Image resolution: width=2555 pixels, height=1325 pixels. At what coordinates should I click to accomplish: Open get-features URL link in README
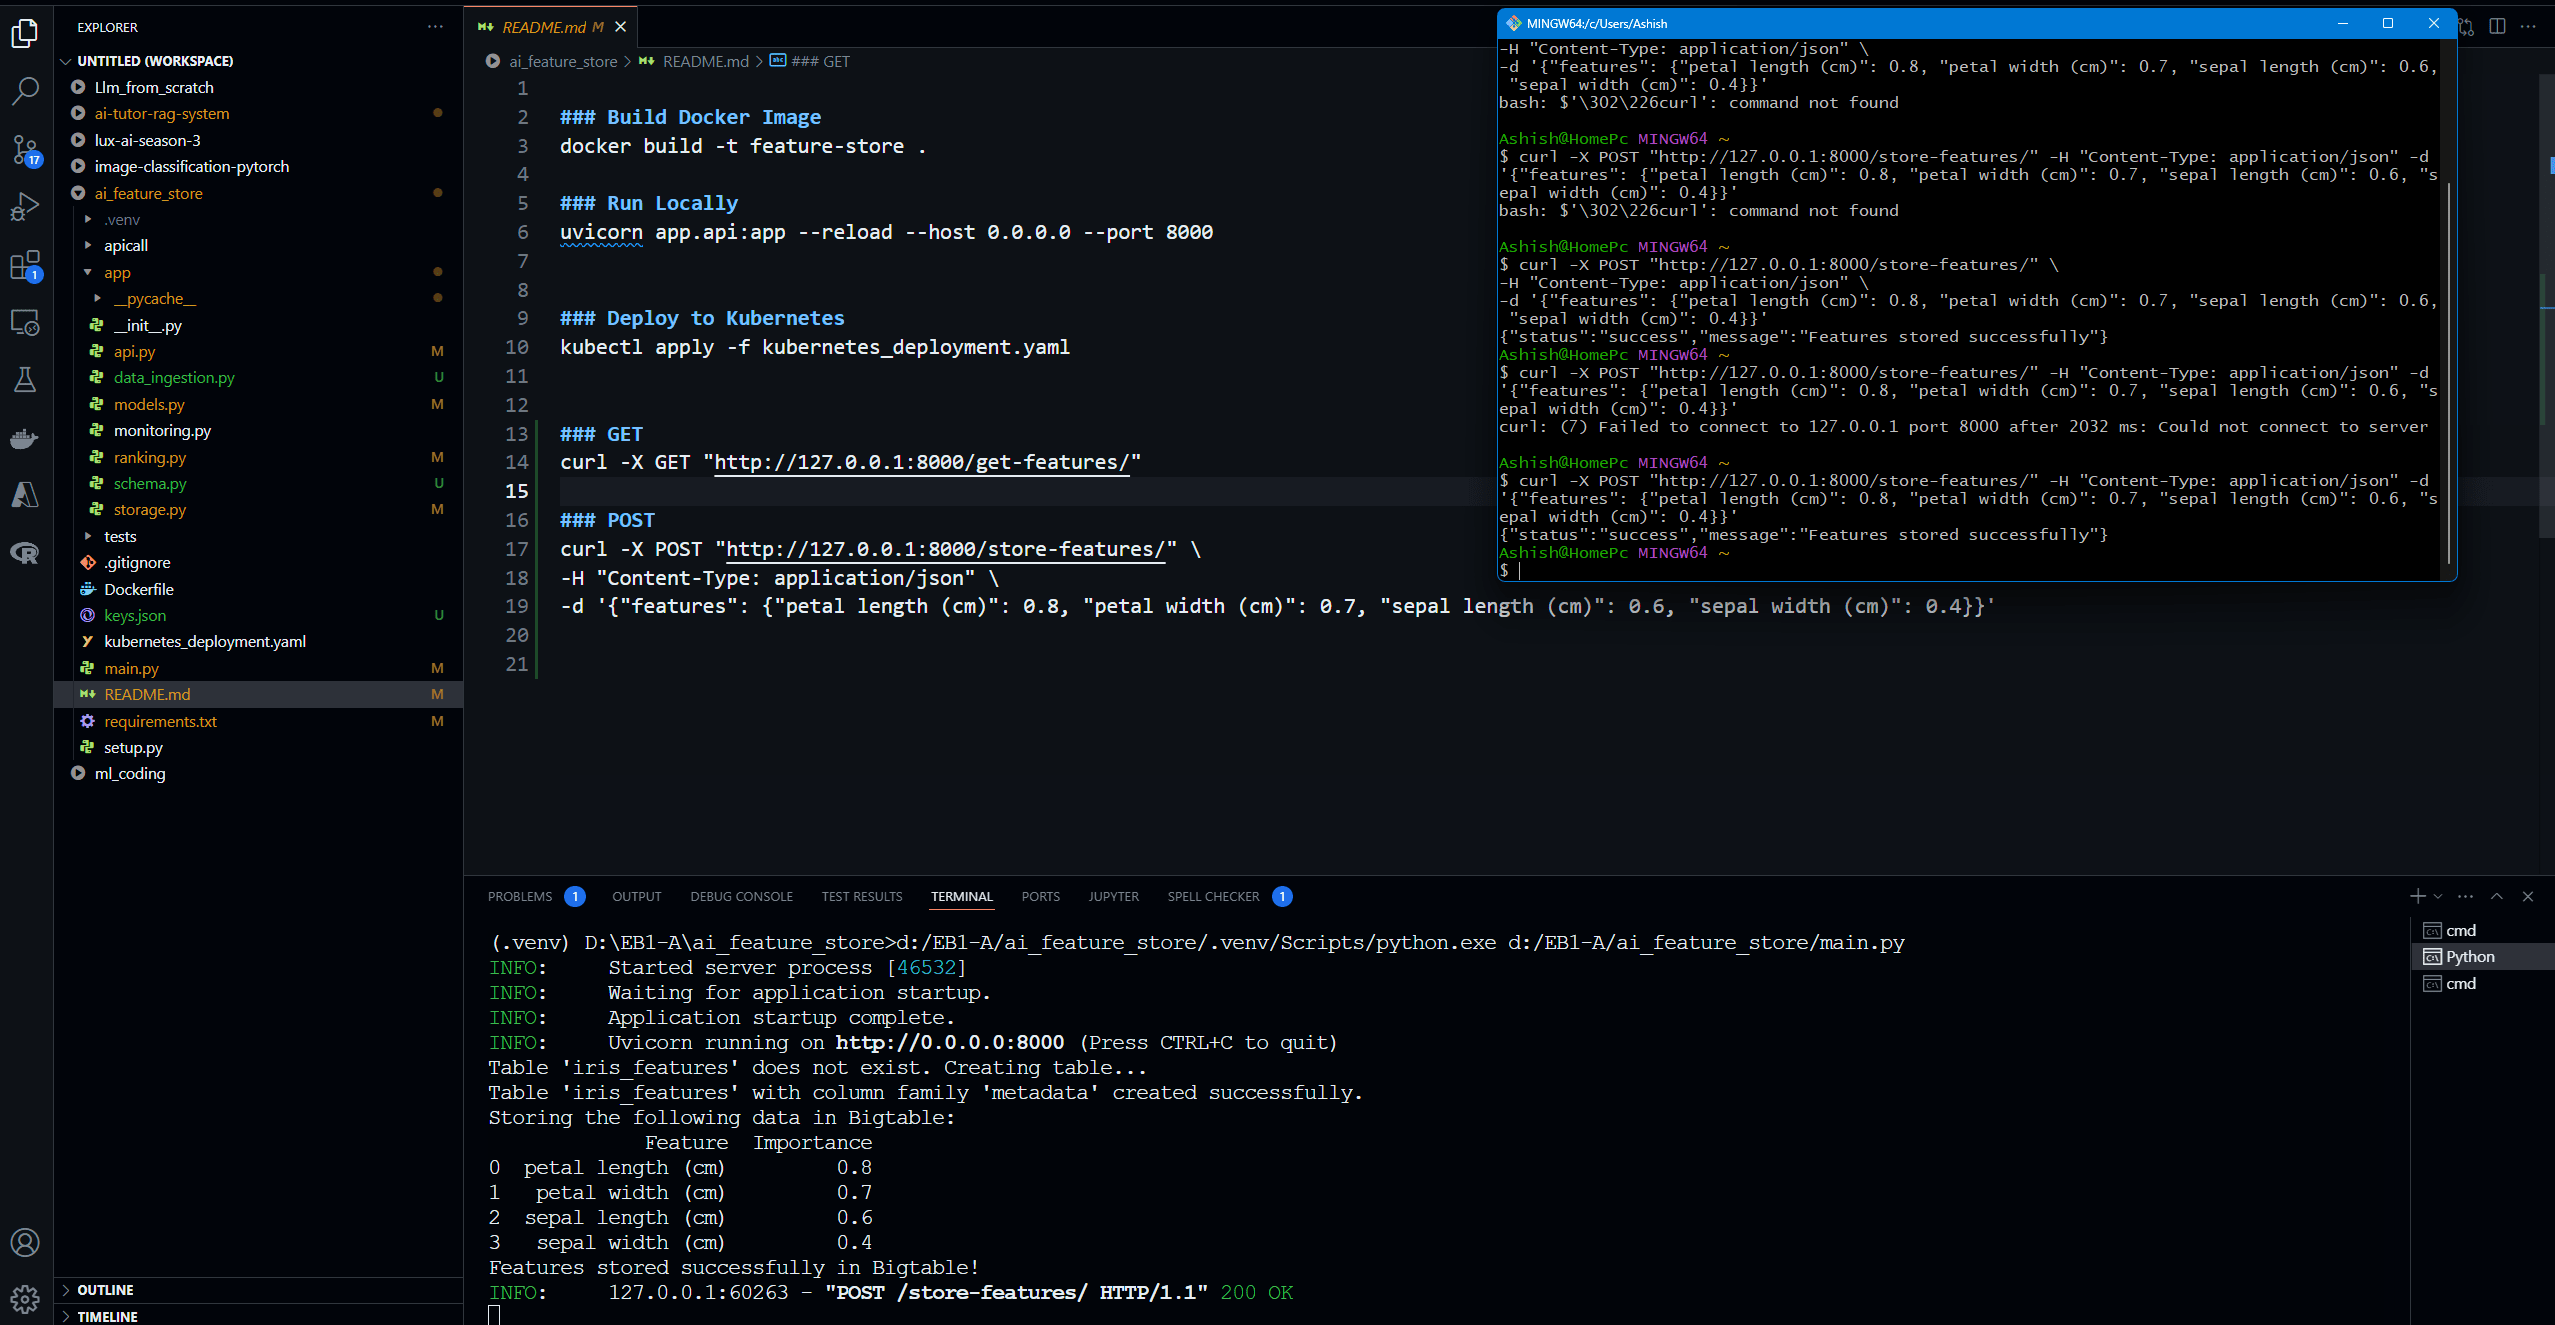pyautogui.click(x=921, y=462)
